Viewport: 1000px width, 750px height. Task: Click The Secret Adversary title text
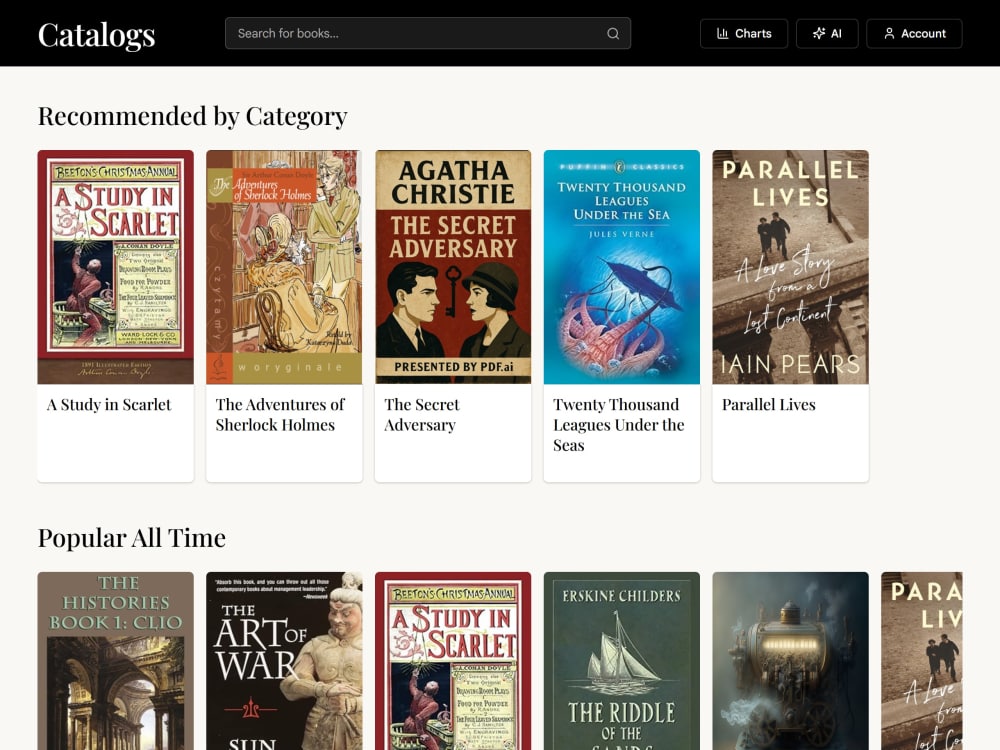pos(422,415)
